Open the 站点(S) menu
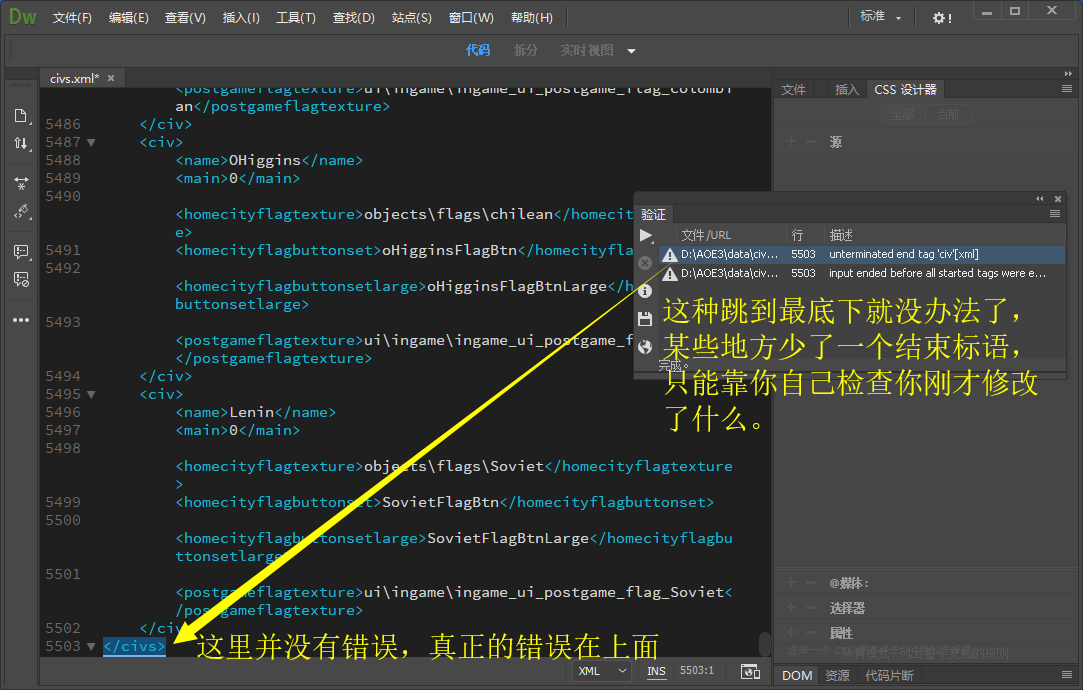1083x690 pixels. coord(412,18)
